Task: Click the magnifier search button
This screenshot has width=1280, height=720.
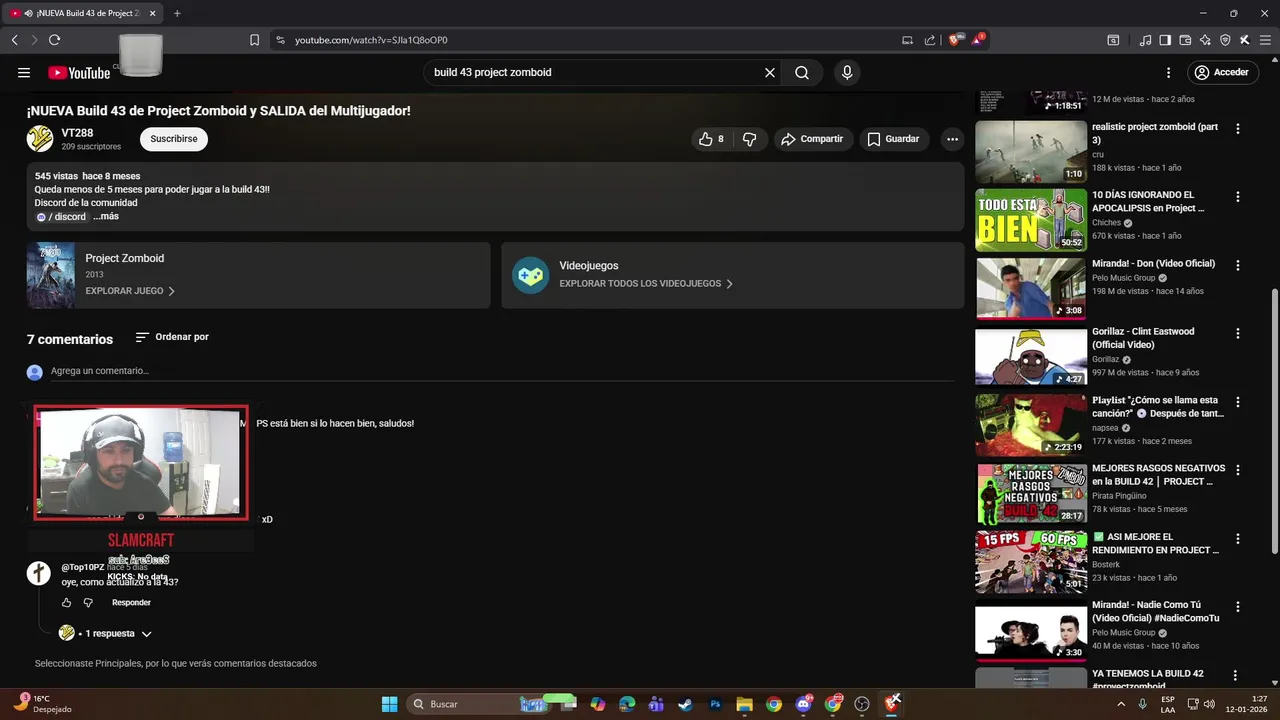Action: tap(802, 72)
